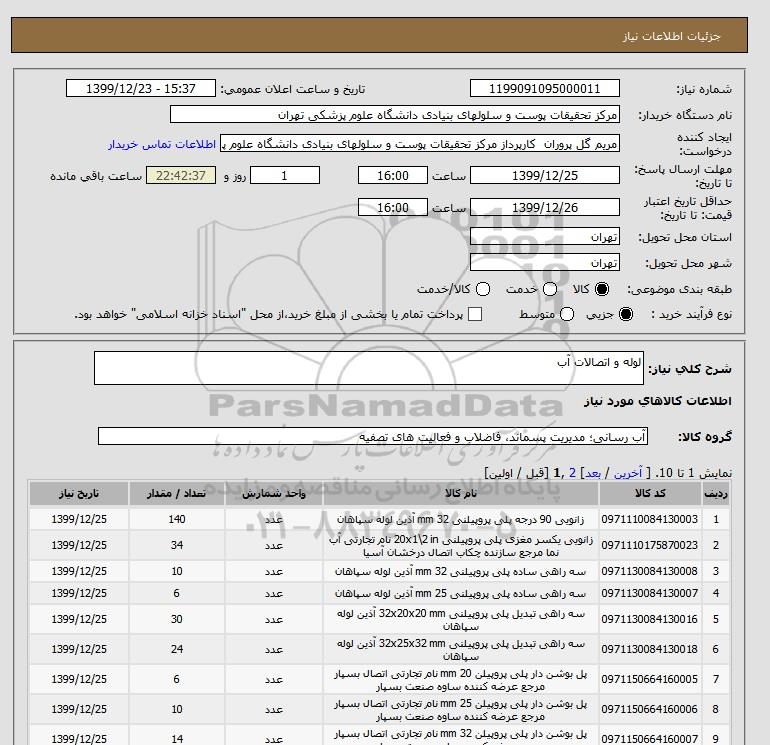Click product code 0971150664160005

point(650,679)
